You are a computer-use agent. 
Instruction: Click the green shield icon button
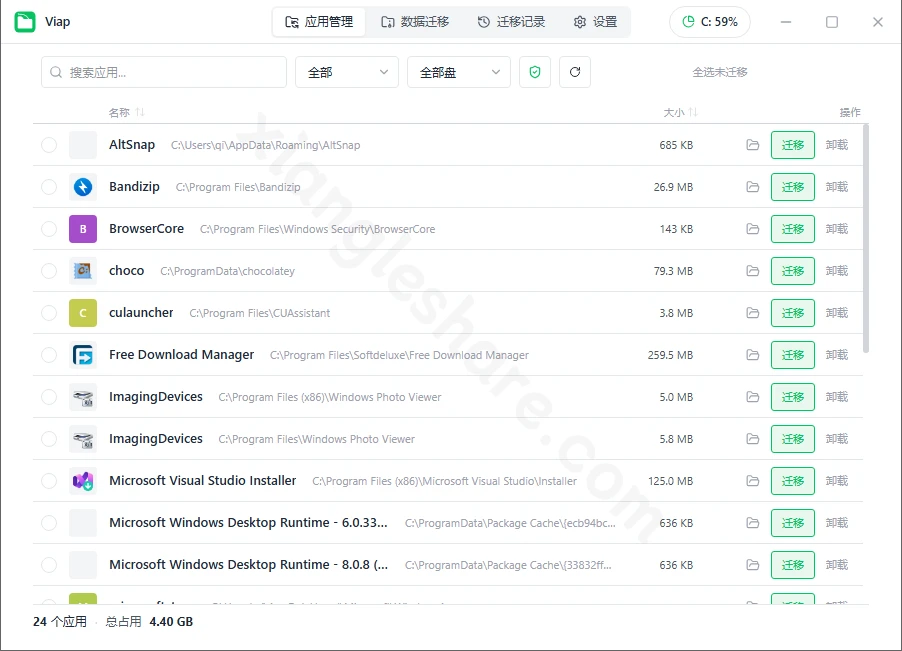click(535, 72)
